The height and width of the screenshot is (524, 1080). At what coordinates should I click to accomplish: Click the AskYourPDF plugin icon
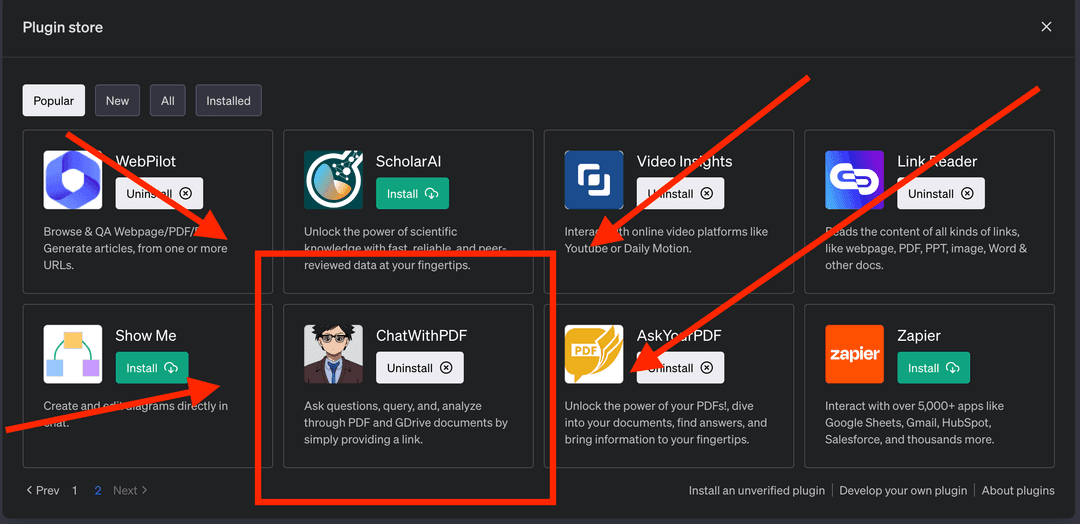(x=594, y=354)
